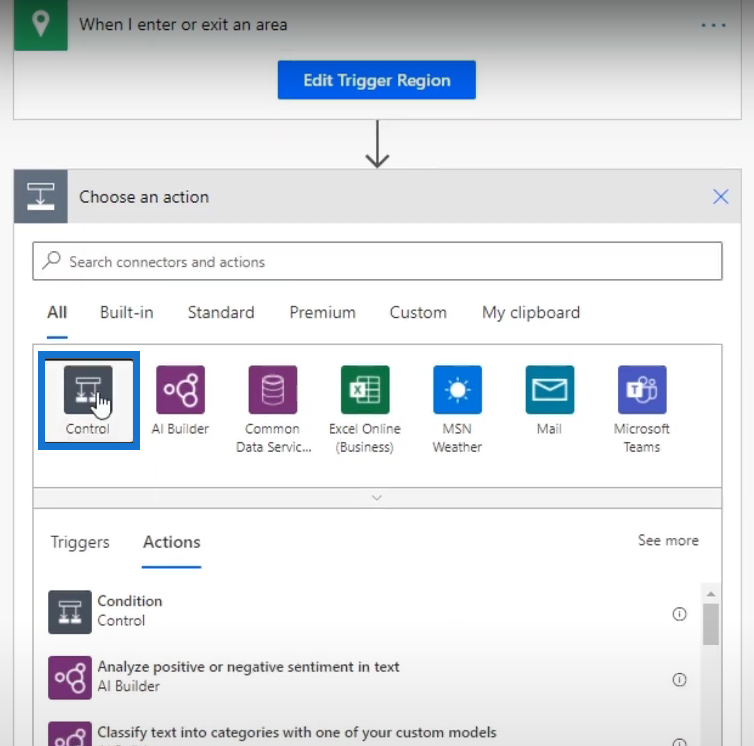
Task: Switch to the Custom tab
Action: pyautogui.click(x=418, y=313)
